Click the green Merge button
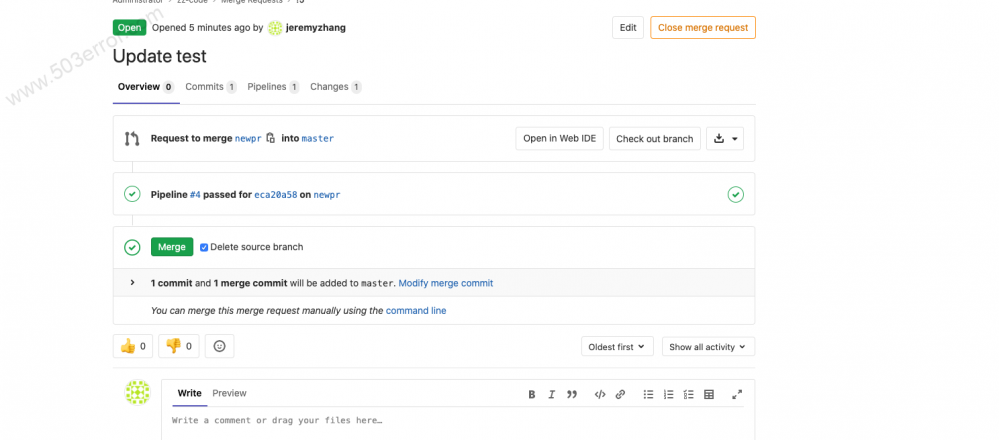The image size is (999, 440). click(172, 247)
